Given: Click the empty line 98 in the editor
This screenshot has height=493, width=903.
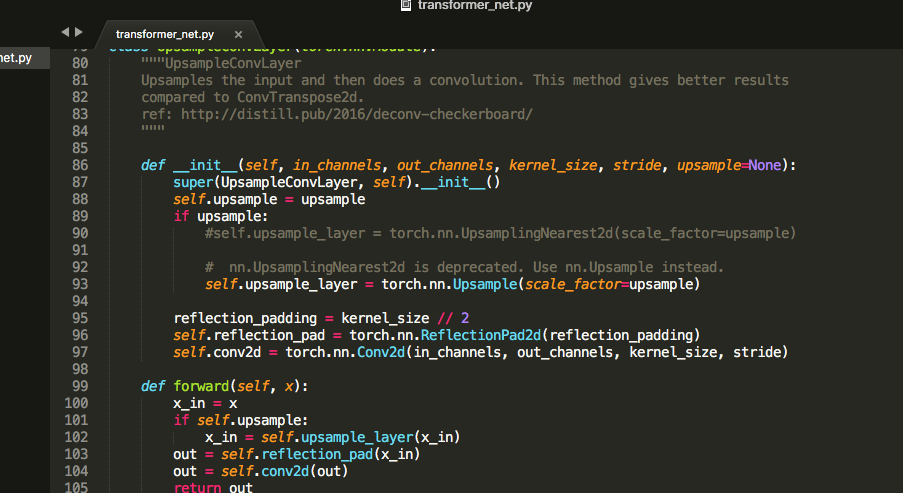Looking at the screenshot, I should pyautogui.click(x=400, y=369).
